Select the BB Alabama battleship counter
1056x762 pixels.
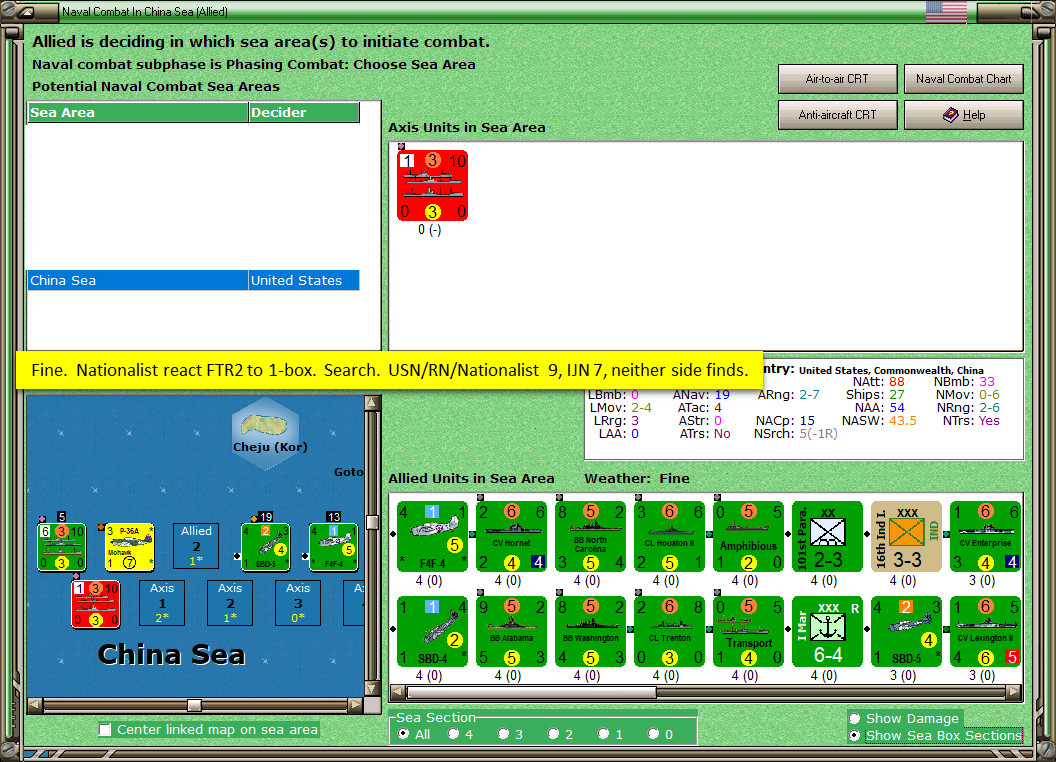coord(511,631)
